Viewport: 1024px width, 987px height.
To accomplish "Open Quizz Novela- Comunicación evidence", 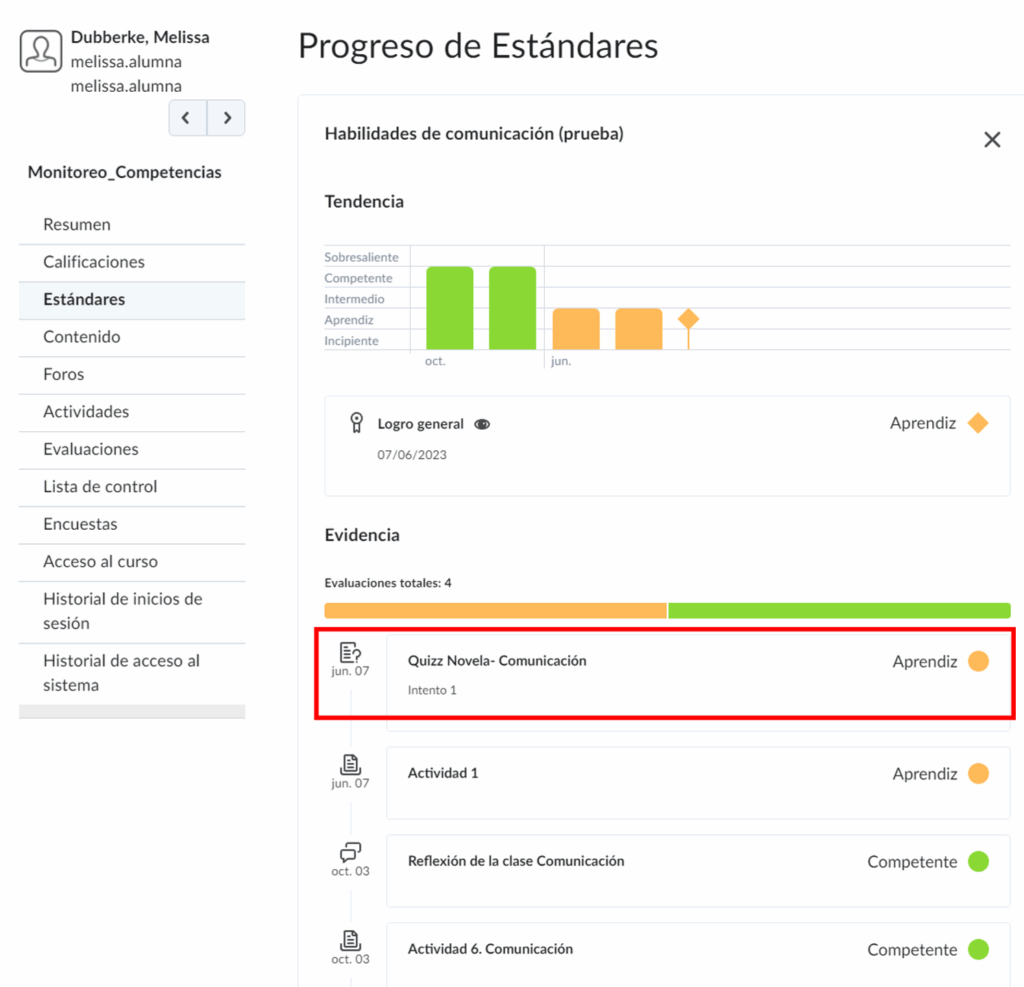I will pos(497,661).
